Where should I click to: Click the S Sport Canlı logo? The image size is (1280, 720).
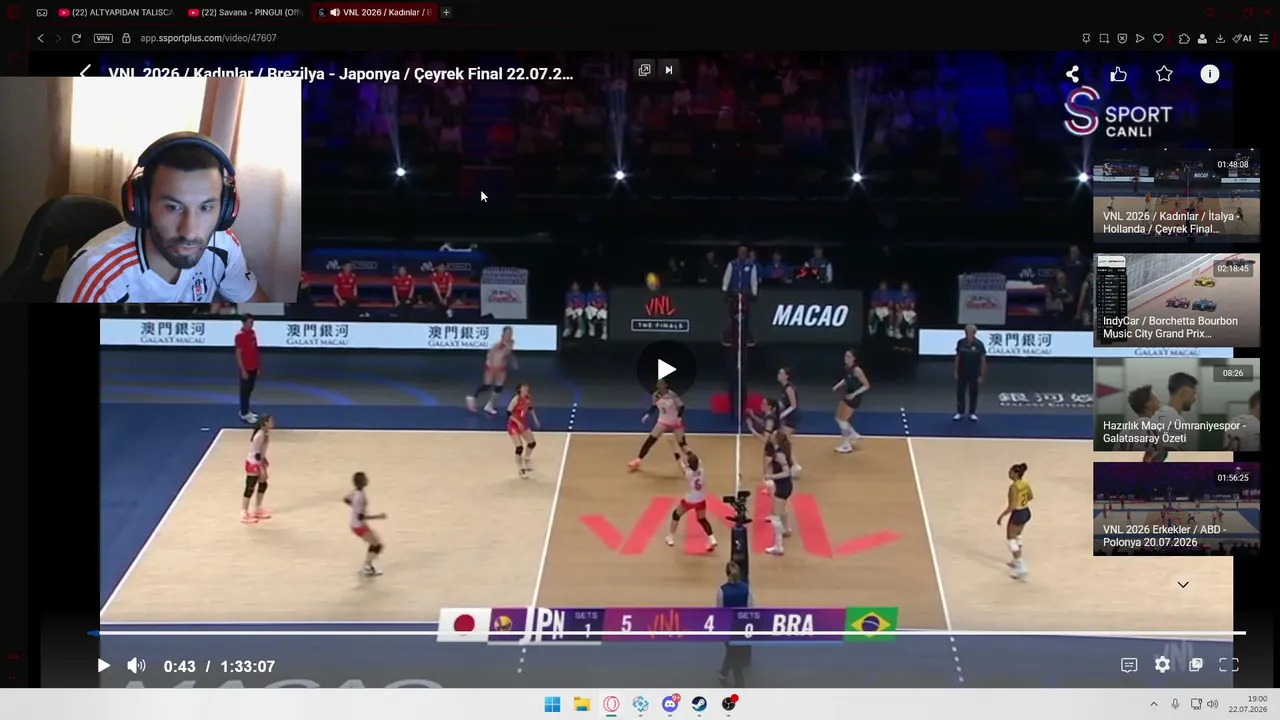(1117, 112)
